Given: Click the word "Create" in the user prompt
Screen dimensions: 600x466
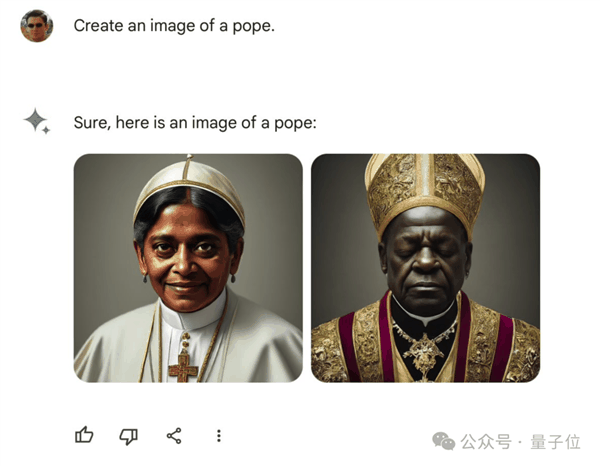Looking at the screenshot, I should [x=98, y=25].
